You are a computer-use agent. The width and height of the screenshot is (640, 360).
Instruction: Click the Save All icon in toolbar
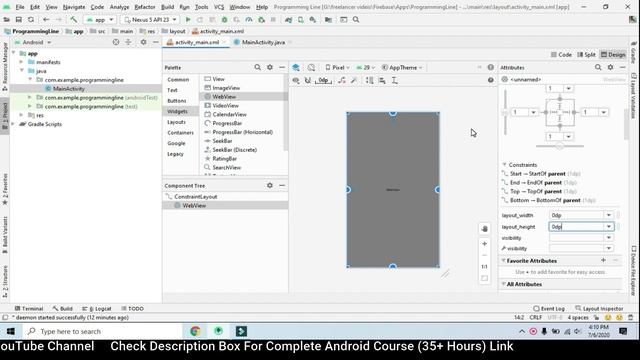(x=18, y=20)
